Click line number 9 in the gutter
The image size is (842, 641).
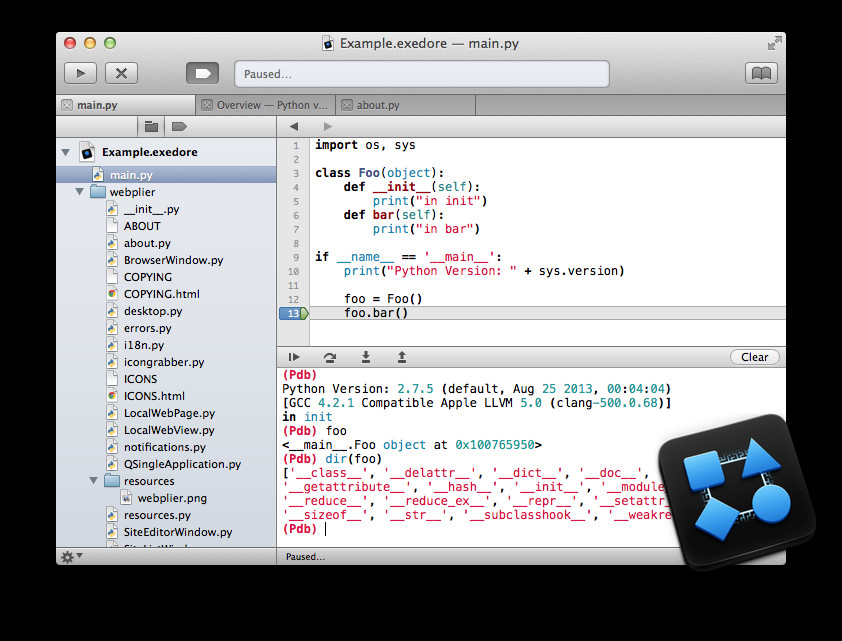tap(296, 258)
